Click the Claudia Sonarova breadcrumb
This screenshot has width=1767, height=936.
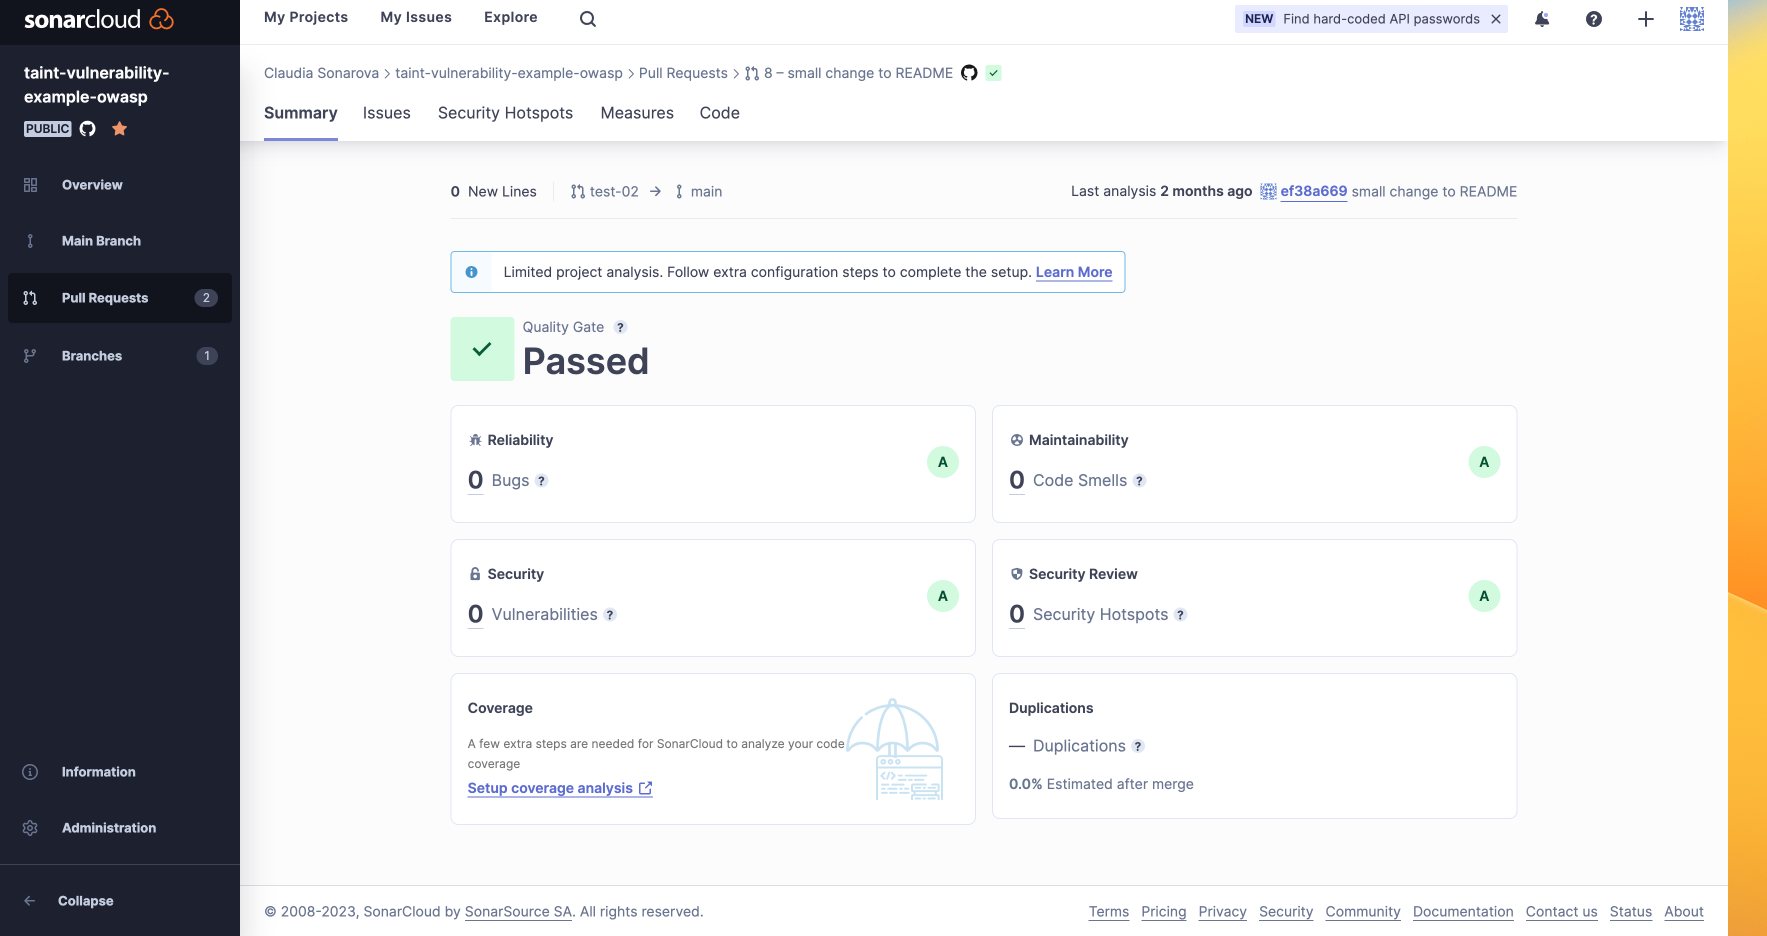point(321,73)
